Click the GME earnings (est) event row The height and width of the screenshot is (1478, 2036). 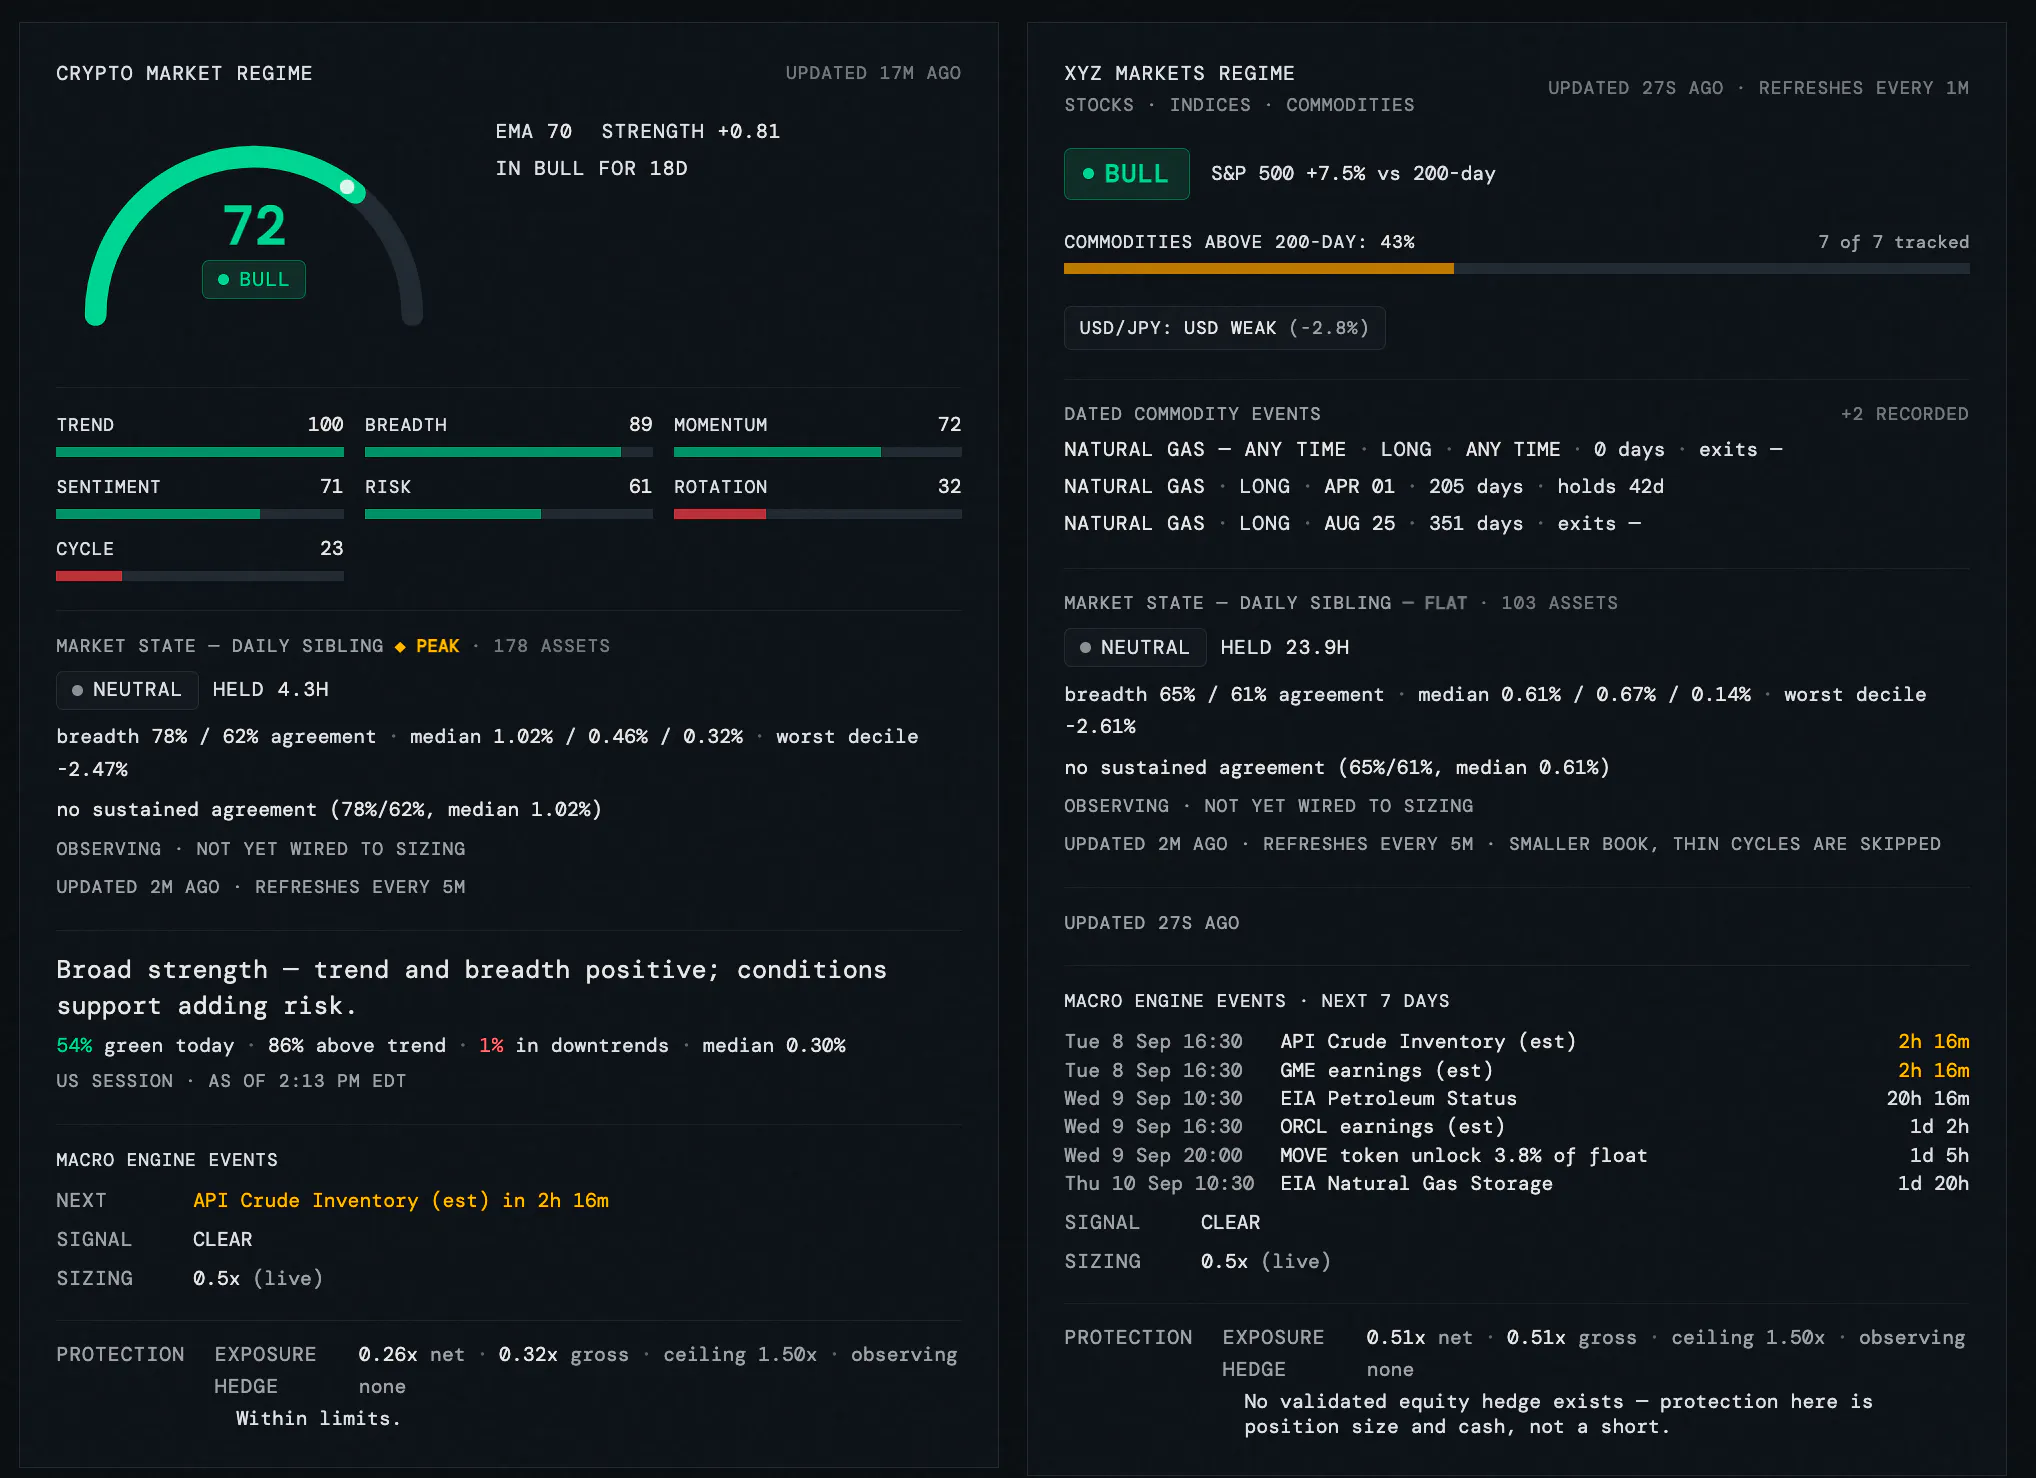click(x=1516, y=1070)
